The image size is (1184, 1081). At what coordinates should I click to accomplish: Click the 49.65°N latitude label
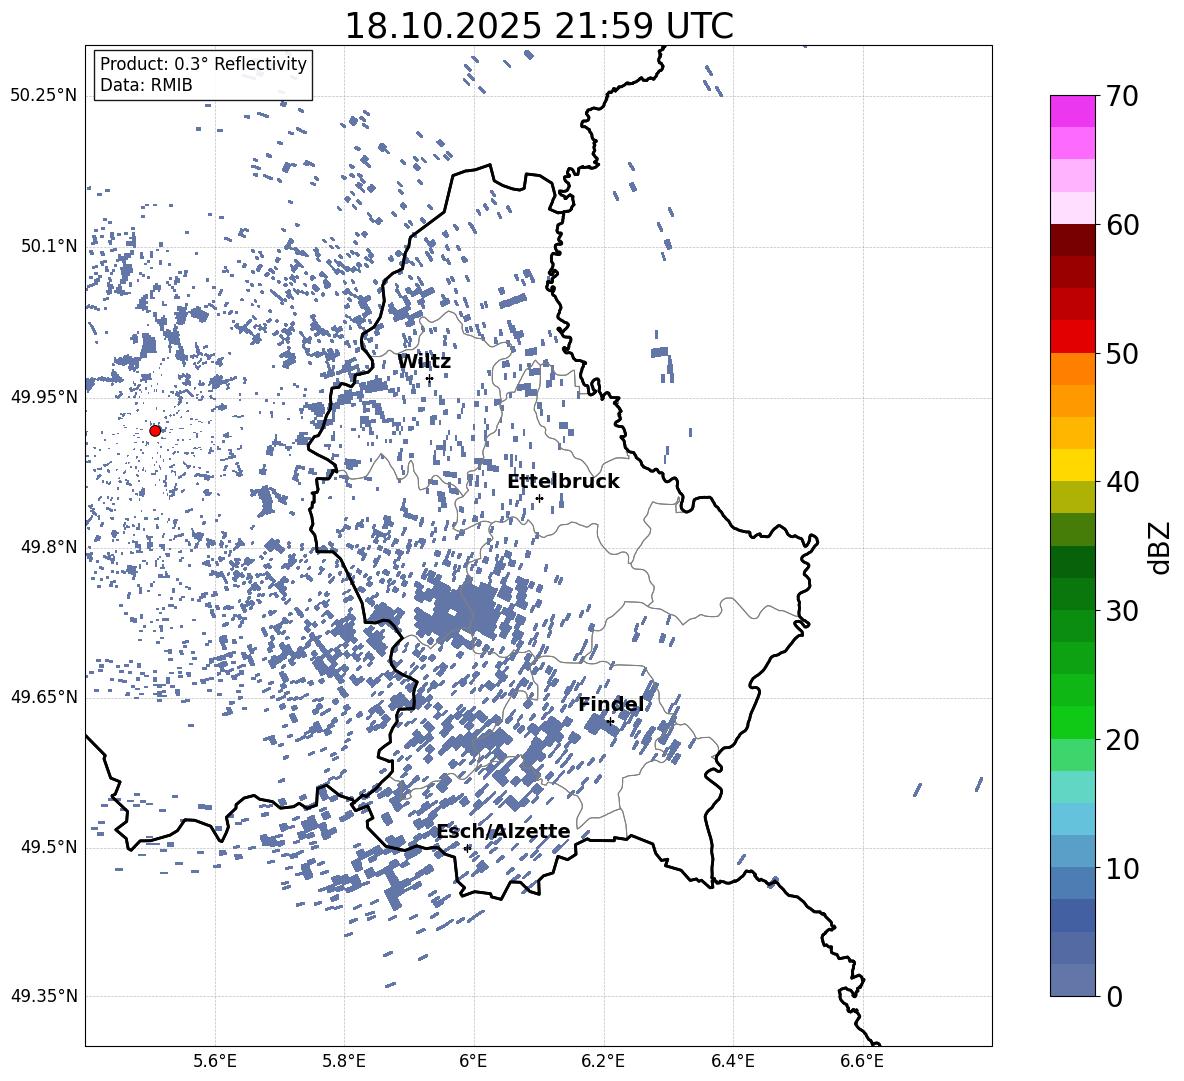tap(44, 696)
